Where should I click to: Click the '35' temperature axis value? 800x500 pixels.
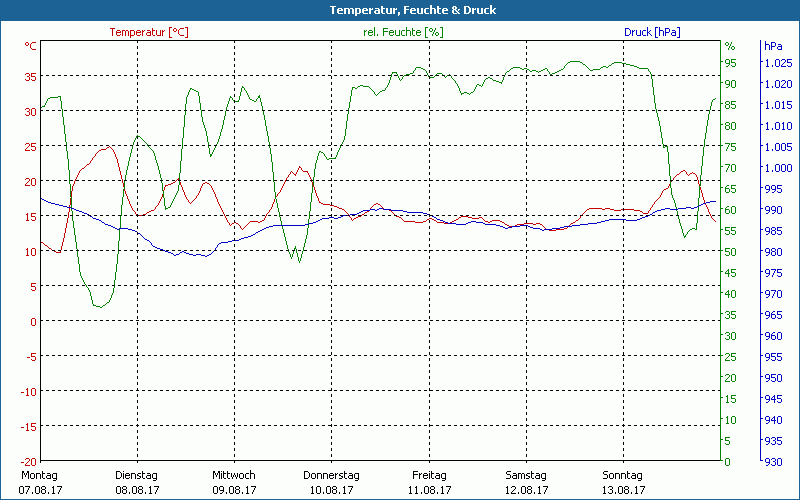pyautogui.click(x=31, y=77)
